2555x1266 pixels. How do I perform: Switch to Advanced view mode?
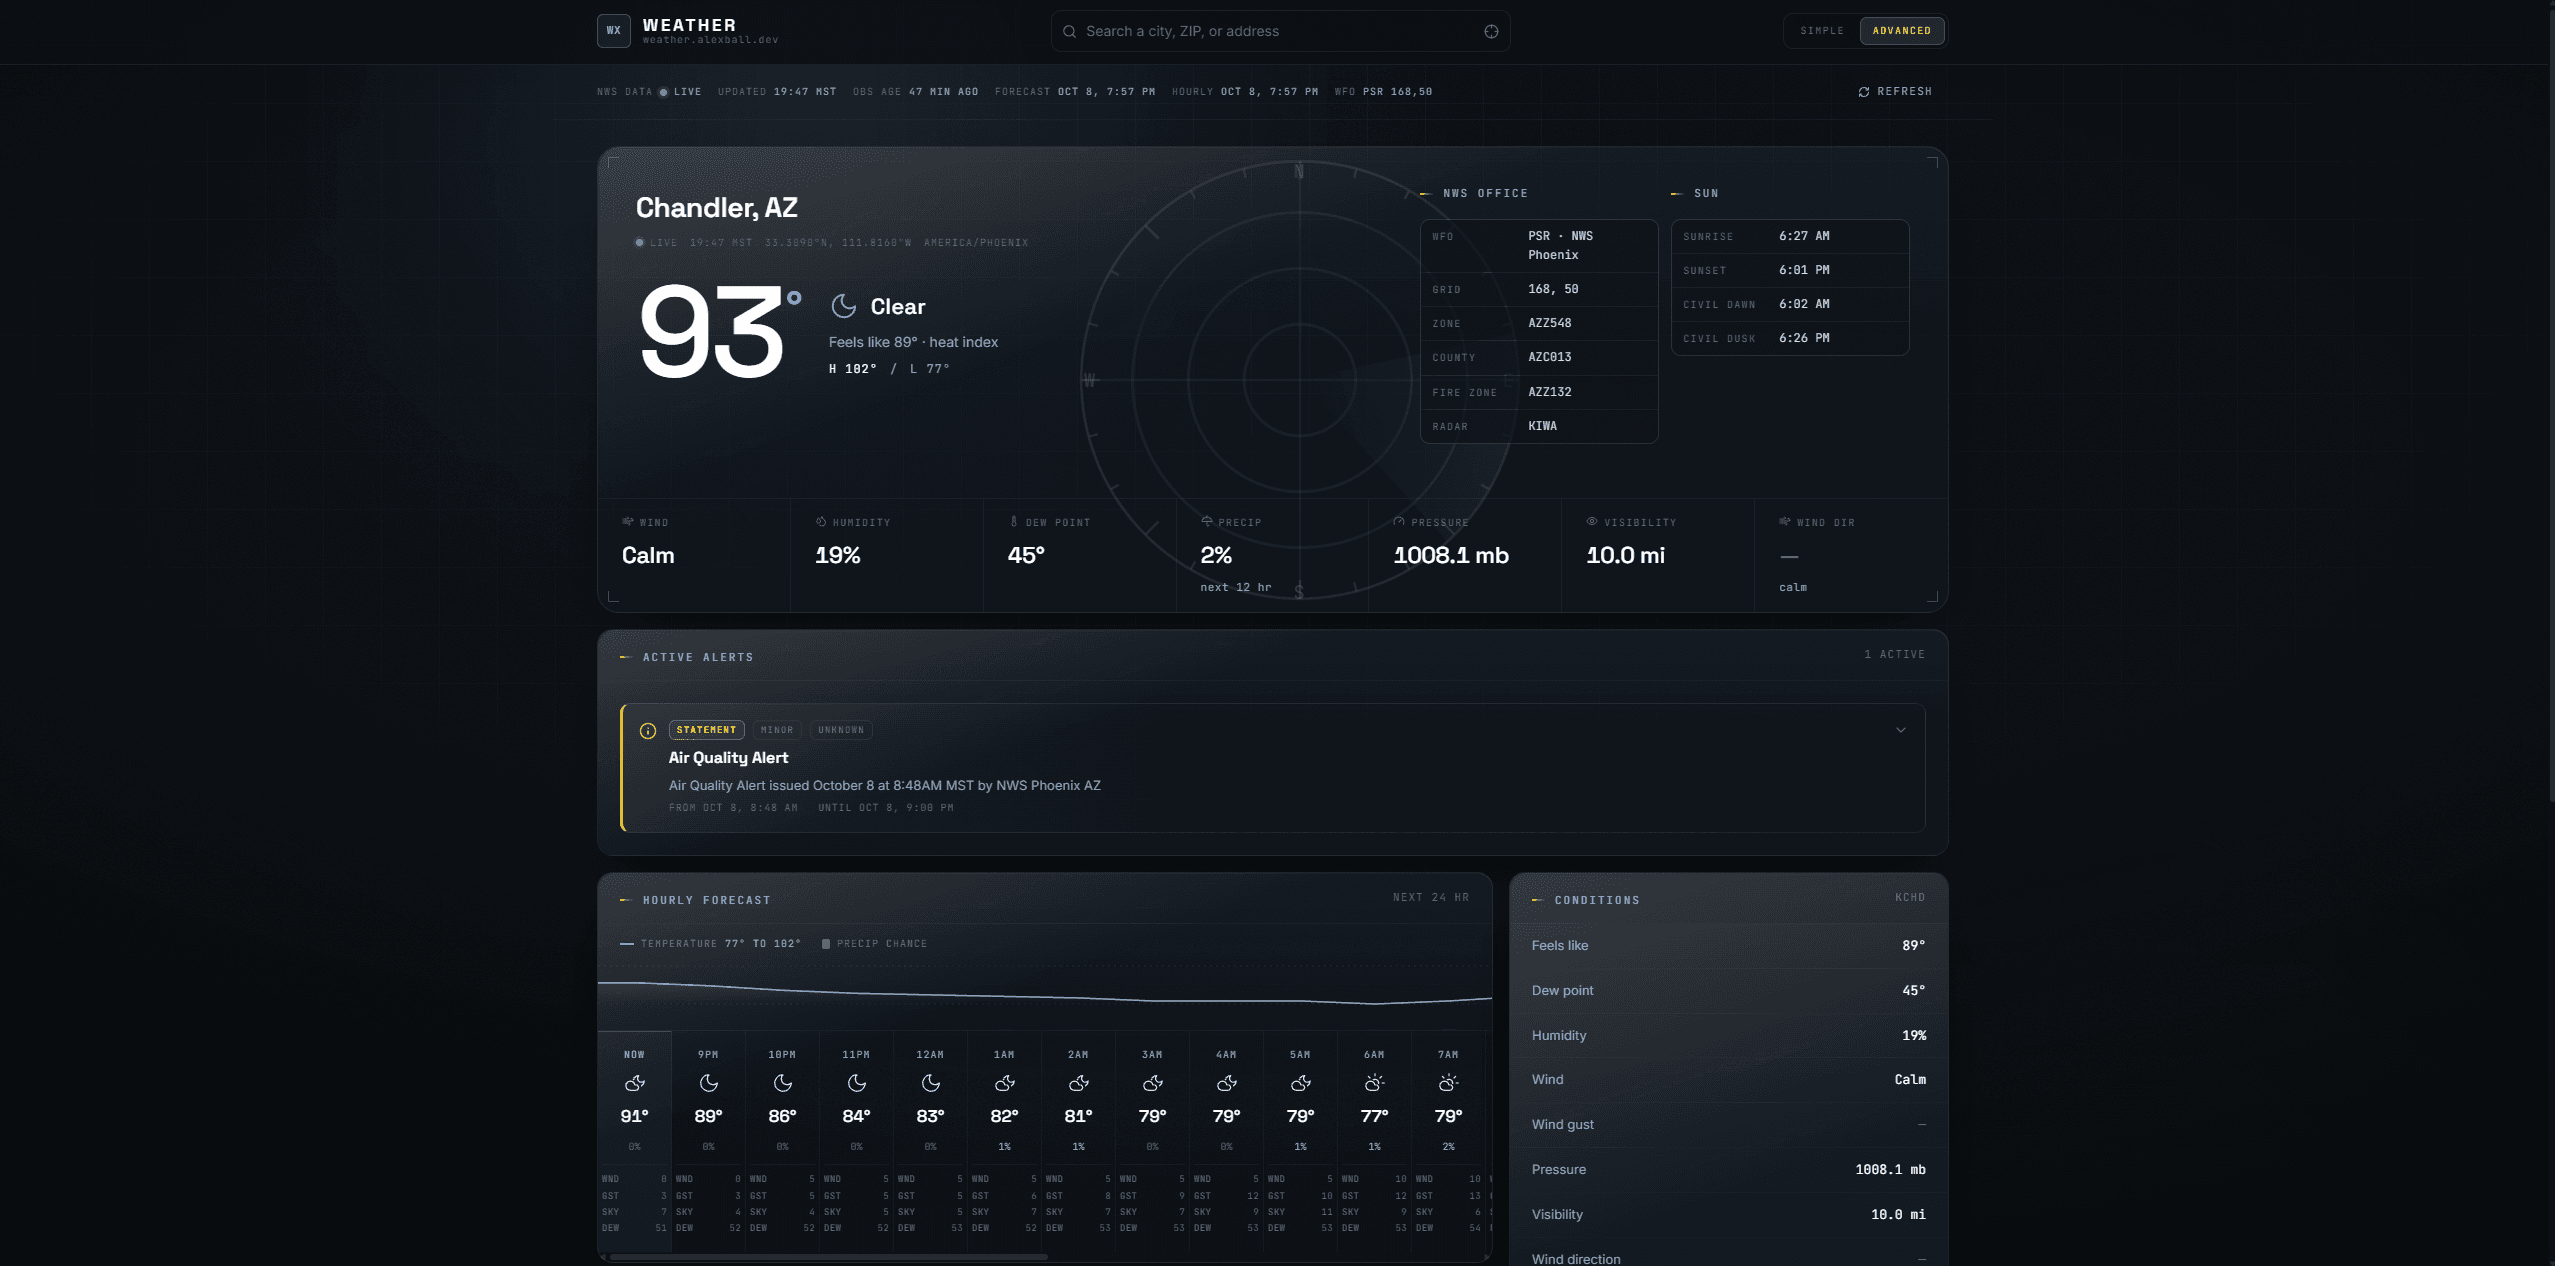coord(1902,31)
